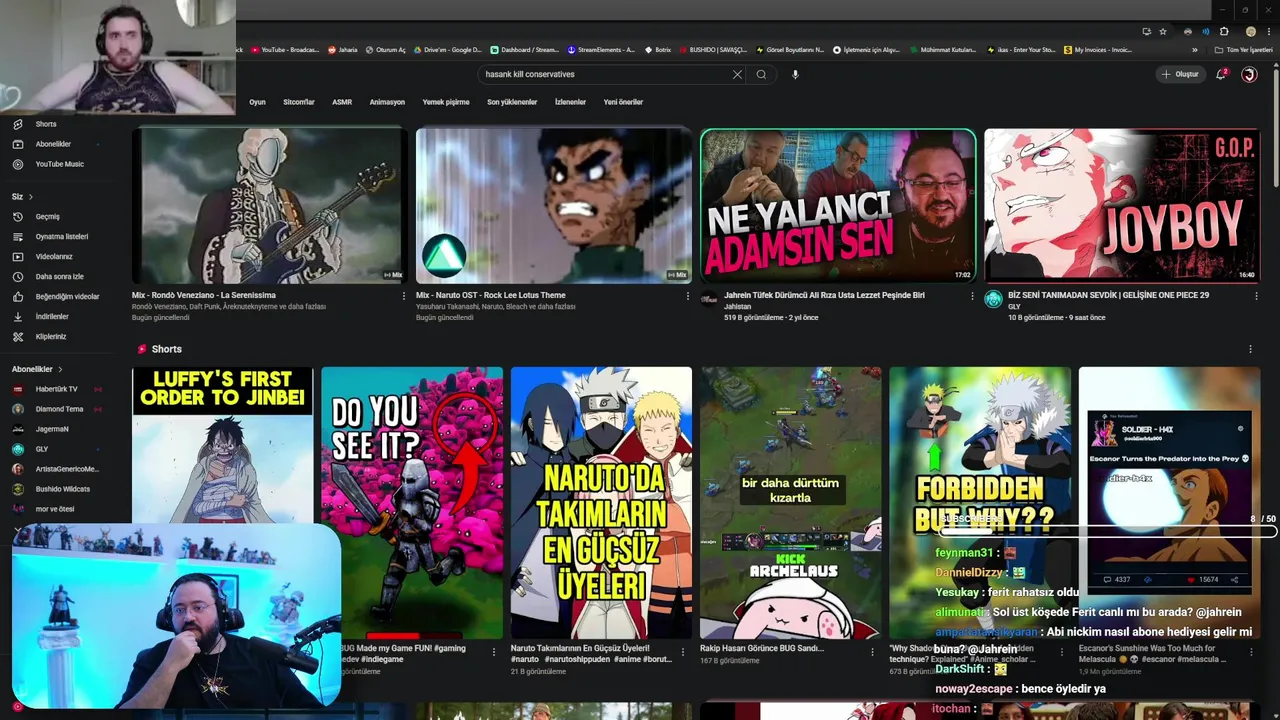Open the DO YOU SEE IT short

pyautogui.click(x=412, y=503)
